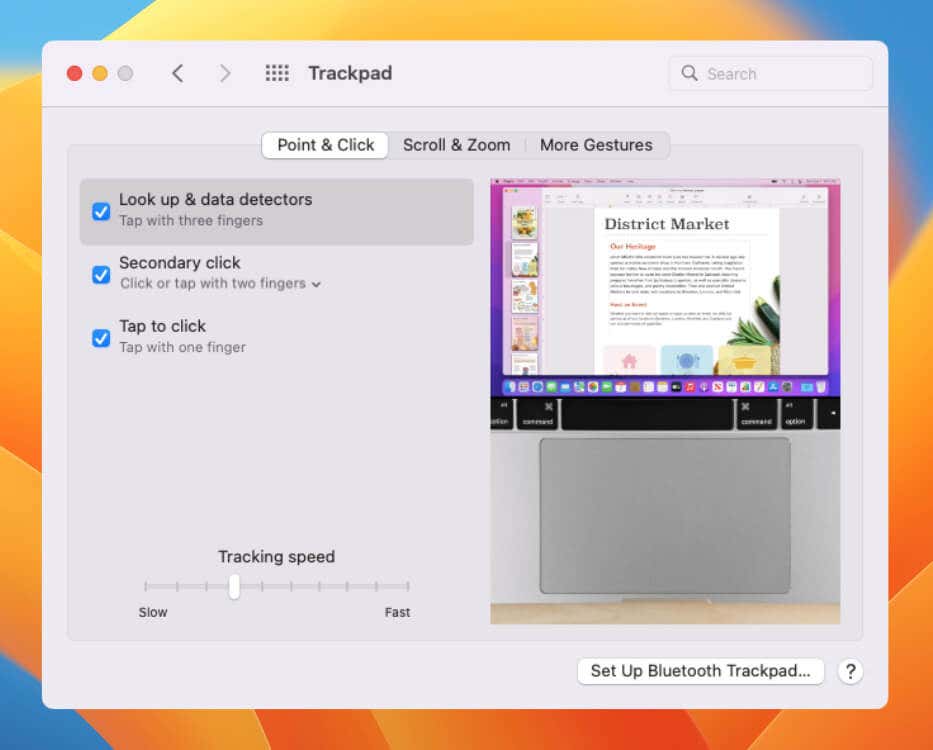Click the Tracking speed slider handle
Image resolution: width=933 pixels, height=750 pixels.
pos(234,586)
